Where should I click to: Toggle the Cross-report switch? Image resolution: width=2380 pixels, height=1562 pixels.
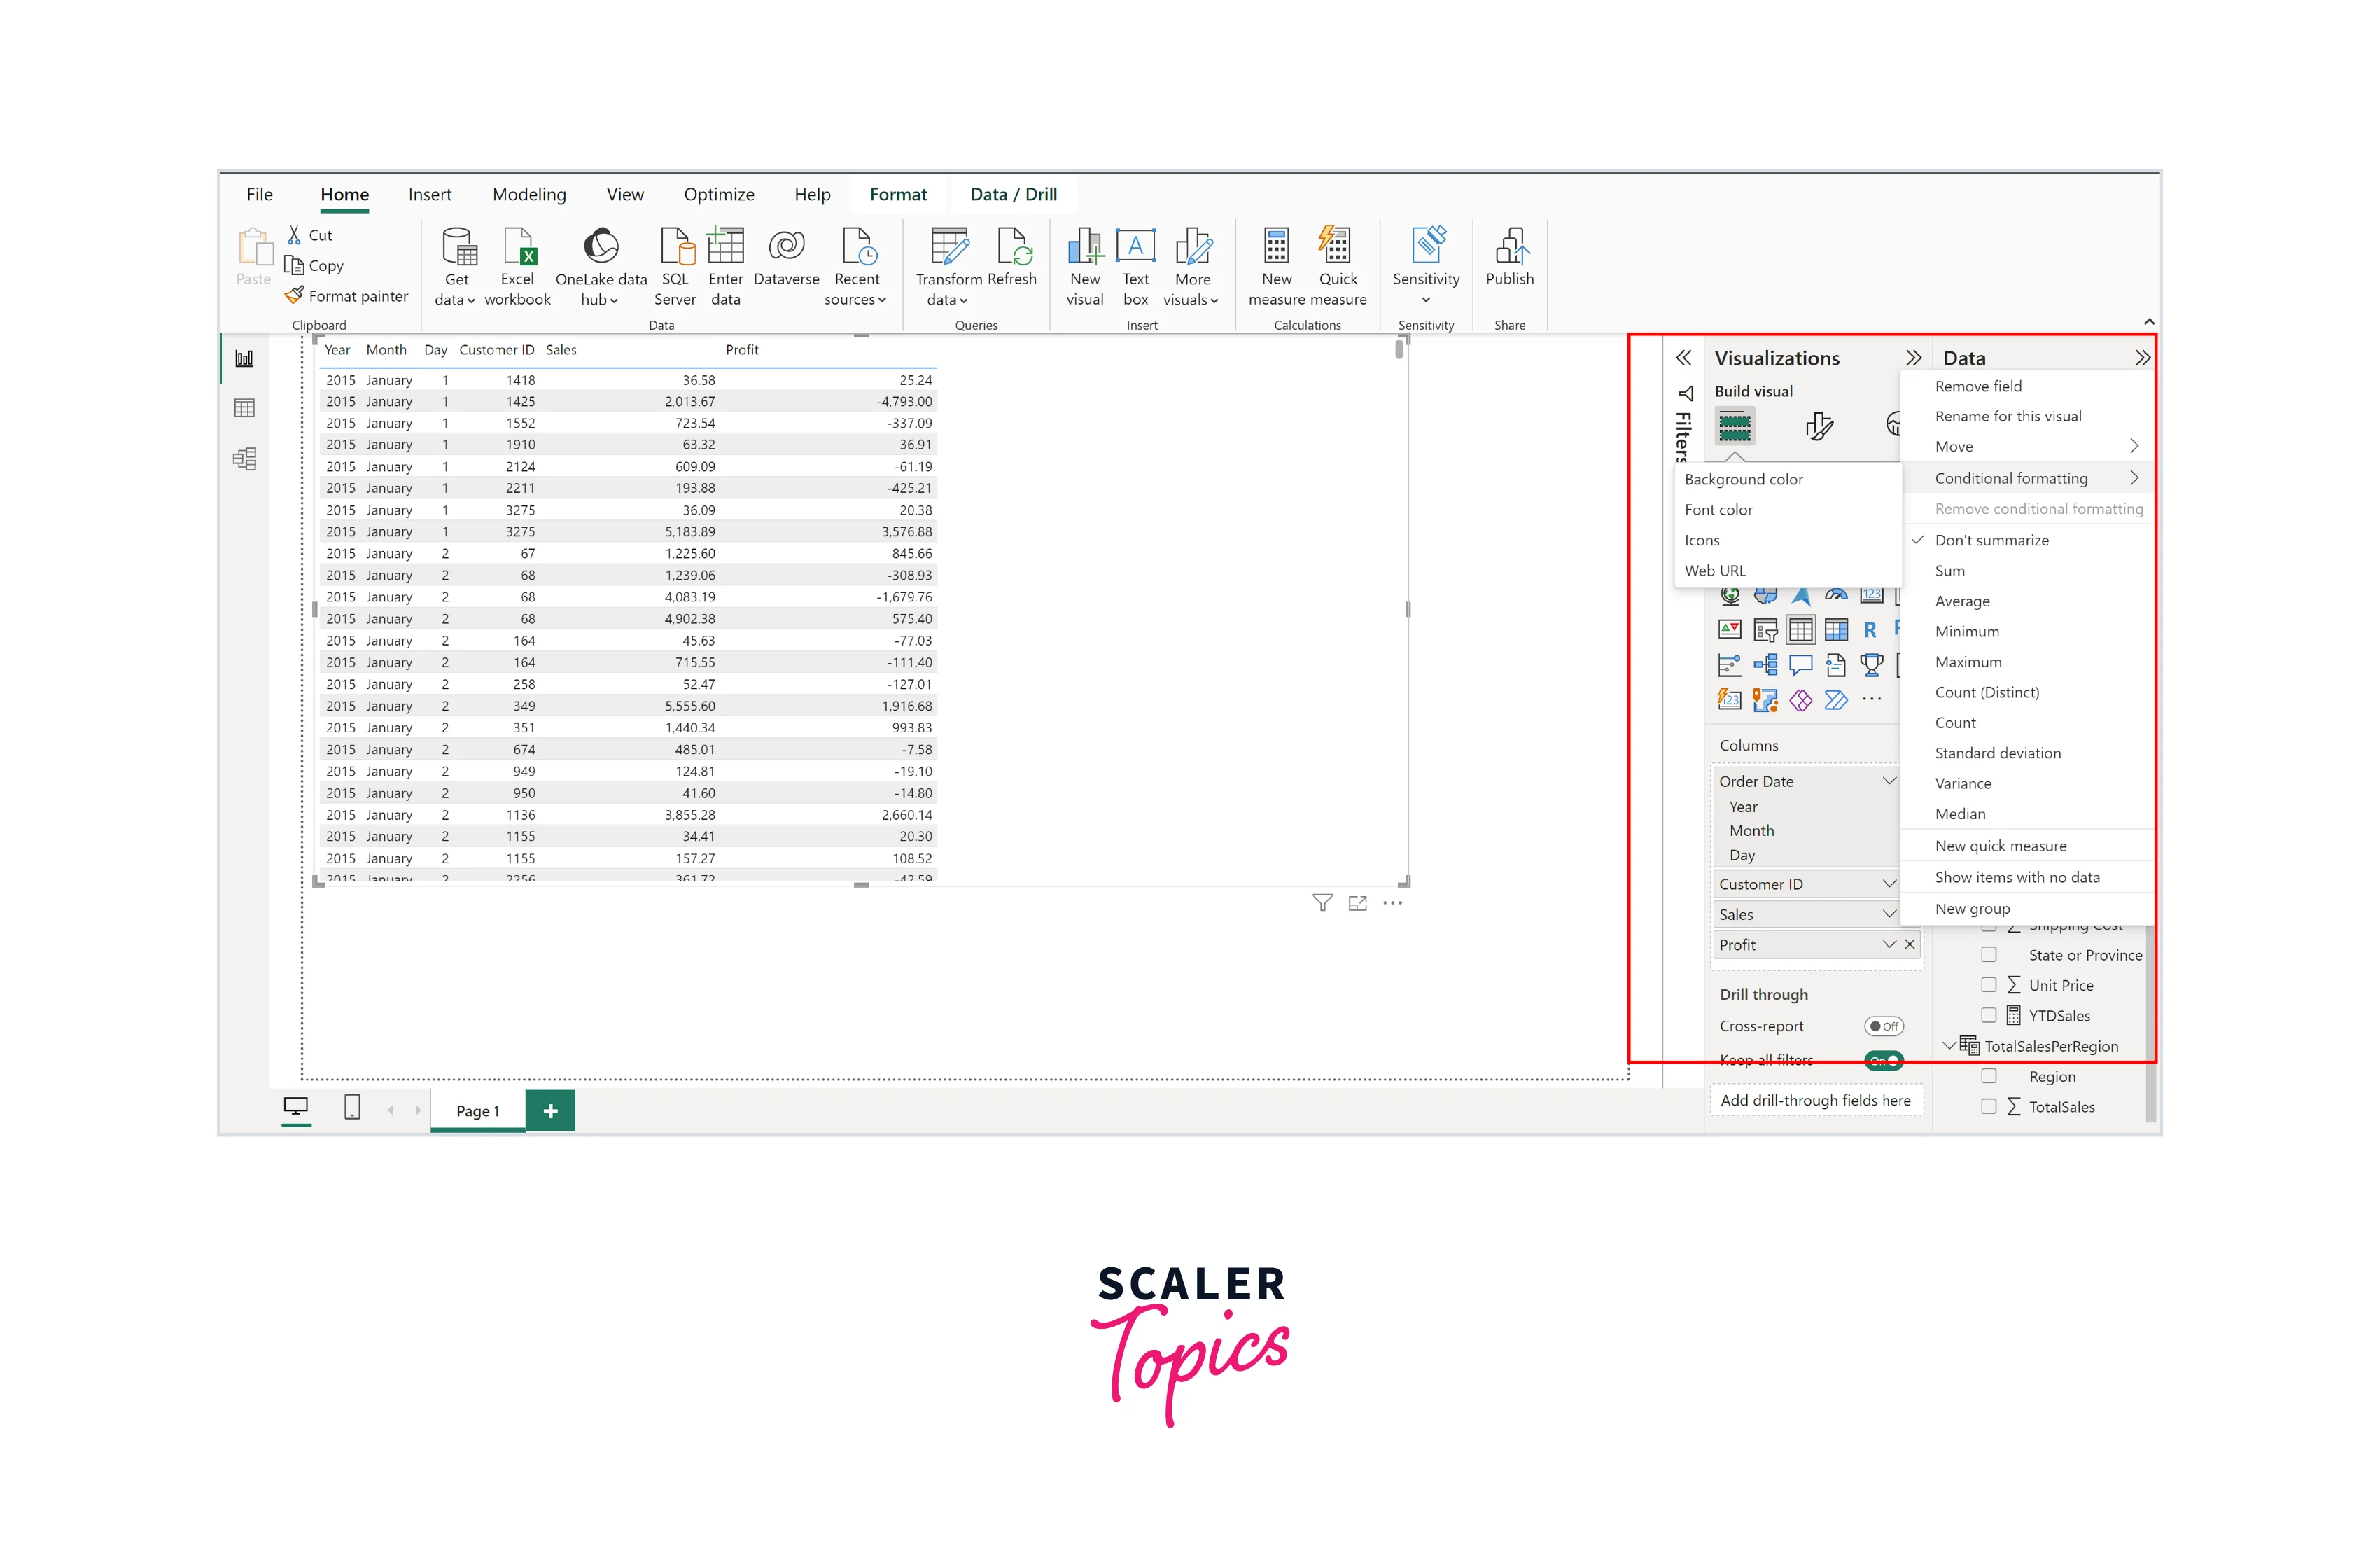coord(1883,1026)
